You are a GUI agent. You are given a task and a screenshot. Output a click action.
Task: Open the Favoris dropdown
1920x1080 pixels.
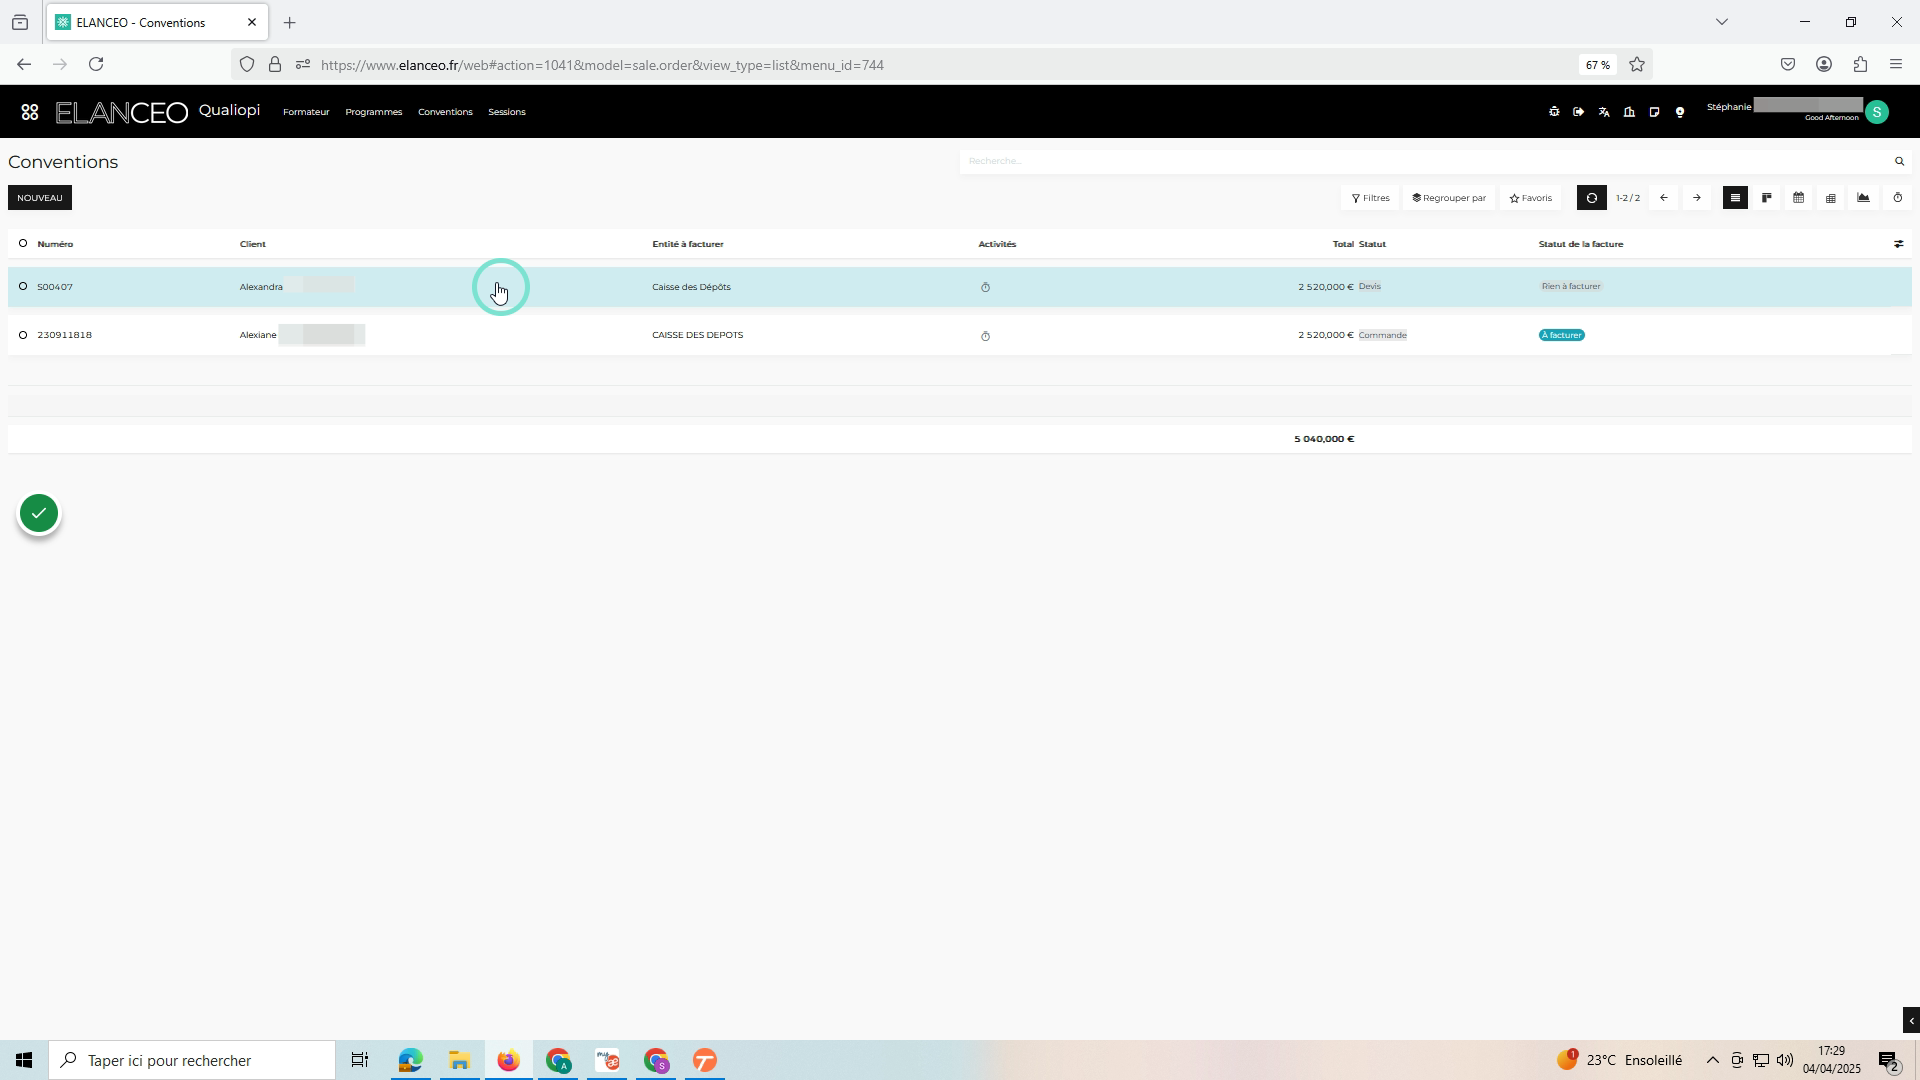point(1531,198)
